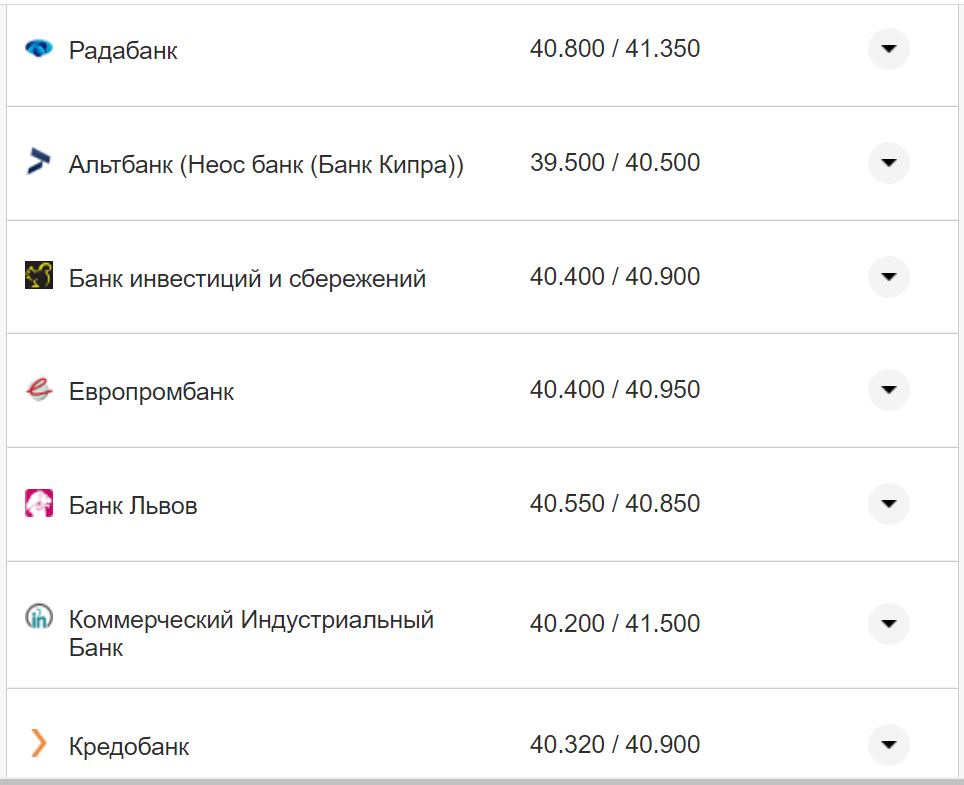Expand Банк инвестиций и сбережений details
964x785 pixels.
click(888, 276)
